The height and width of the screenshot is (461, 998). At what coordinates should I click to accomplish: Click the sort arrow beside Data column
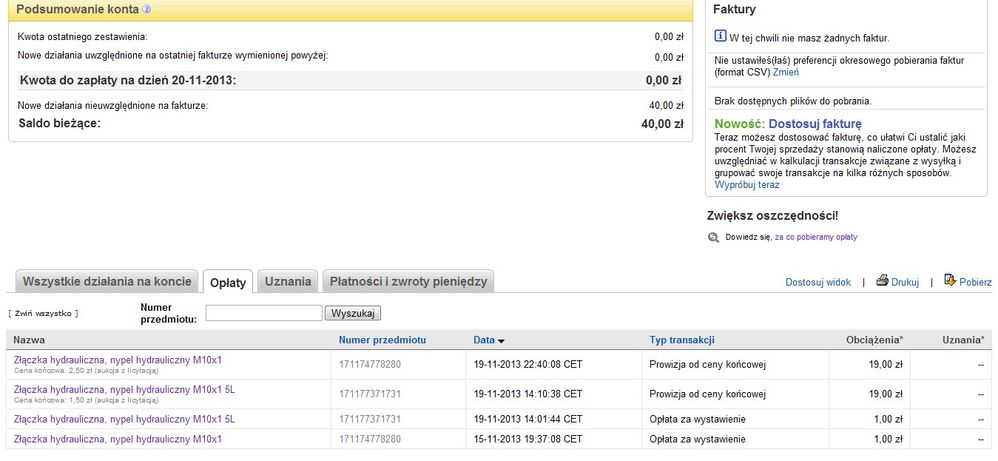tap(501, 341)
